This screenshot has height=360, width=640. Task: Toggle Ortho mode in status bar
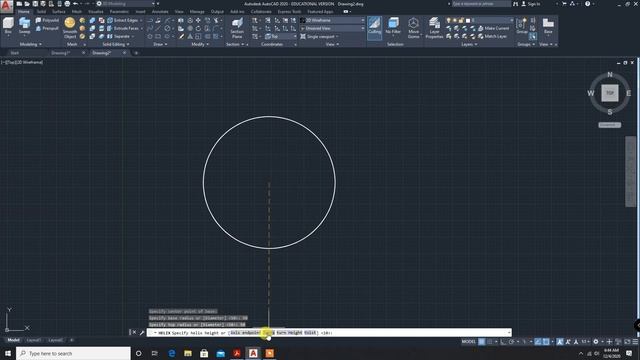(x=503, y=341)
